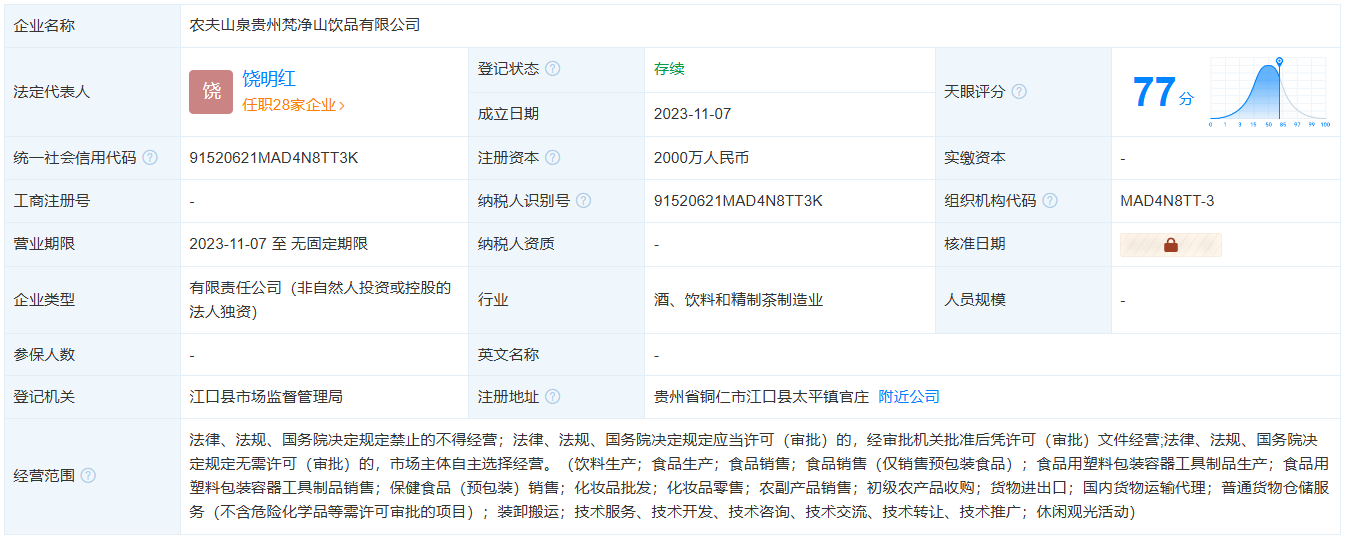The image size is (1345, 540).
Task: Click the red 饶 avatar badge
Action: pyautogui.click(x=212, y=91)
